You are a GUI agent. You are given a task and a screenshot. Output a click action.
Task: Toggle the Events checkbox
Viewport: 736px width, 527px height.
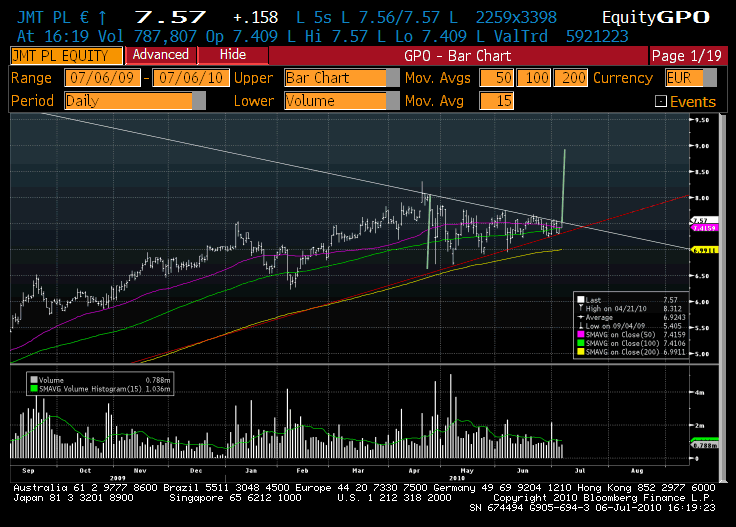(x=660, y=101)
